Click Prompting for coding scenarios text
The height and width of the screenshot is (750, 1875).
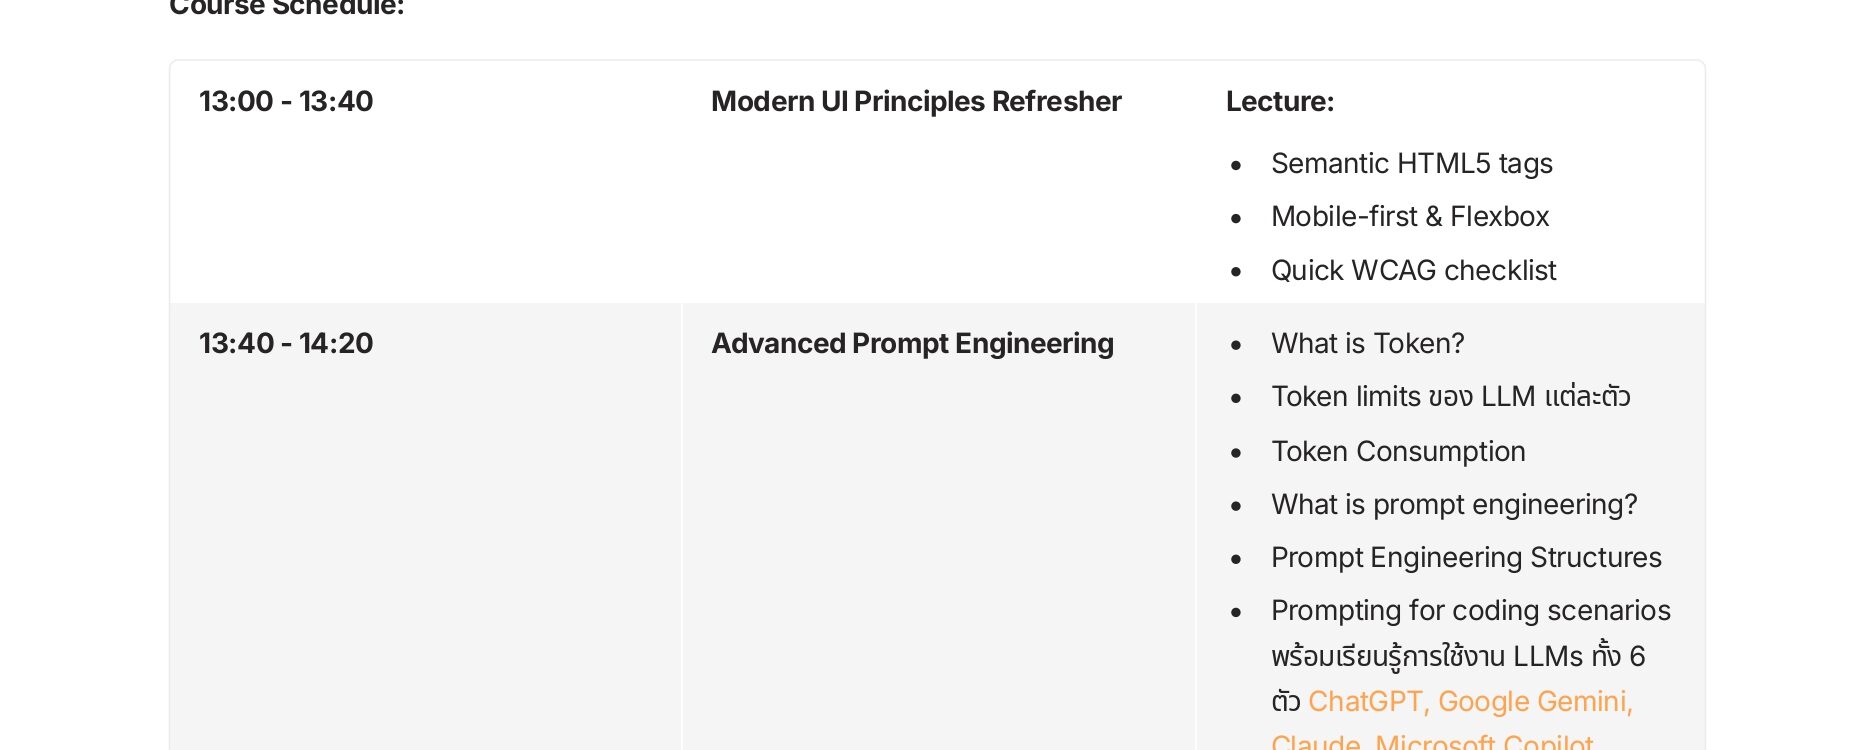(x=1471, y=610)
